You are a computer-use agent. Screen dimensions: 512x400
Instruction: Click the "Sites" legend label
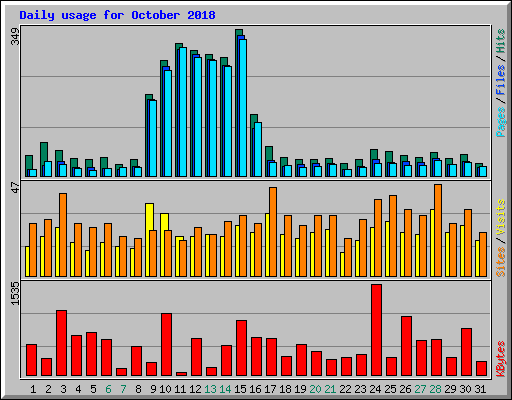pos(501,262)
